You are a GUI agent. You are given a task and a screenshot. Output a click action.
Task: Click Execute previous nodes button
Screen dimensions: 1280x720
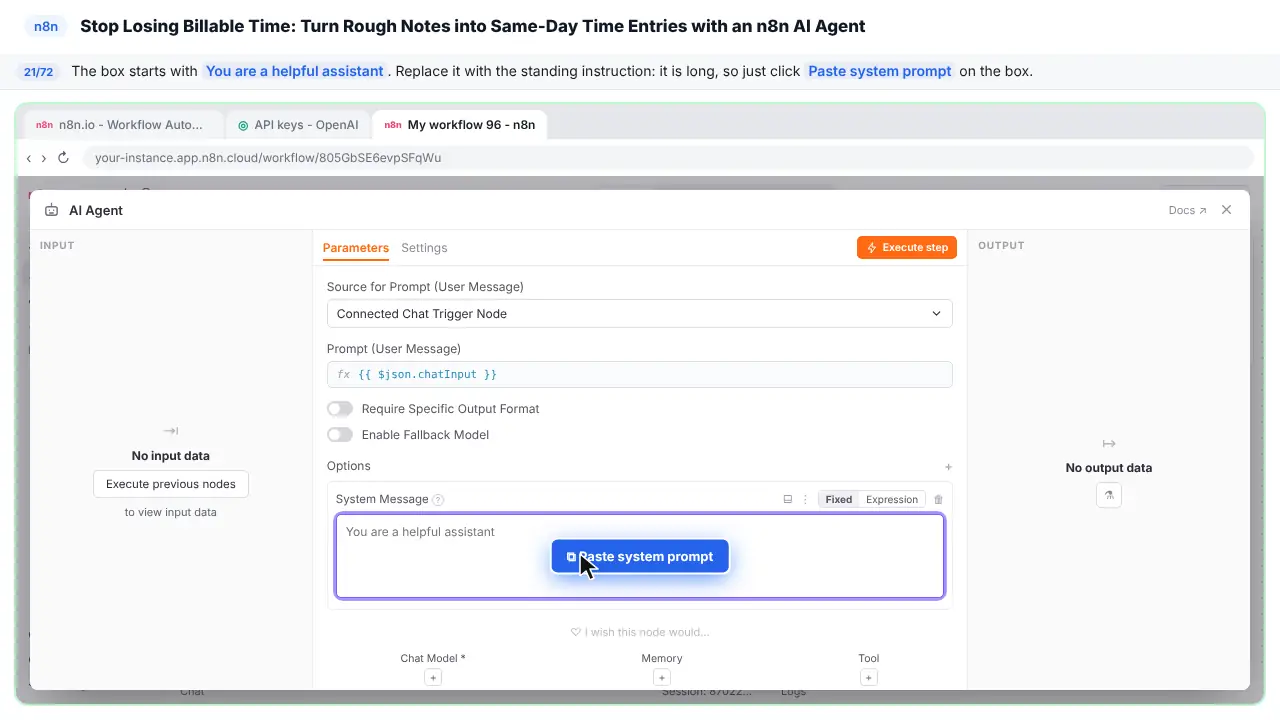pyautogui.click(x=171, y=484)
